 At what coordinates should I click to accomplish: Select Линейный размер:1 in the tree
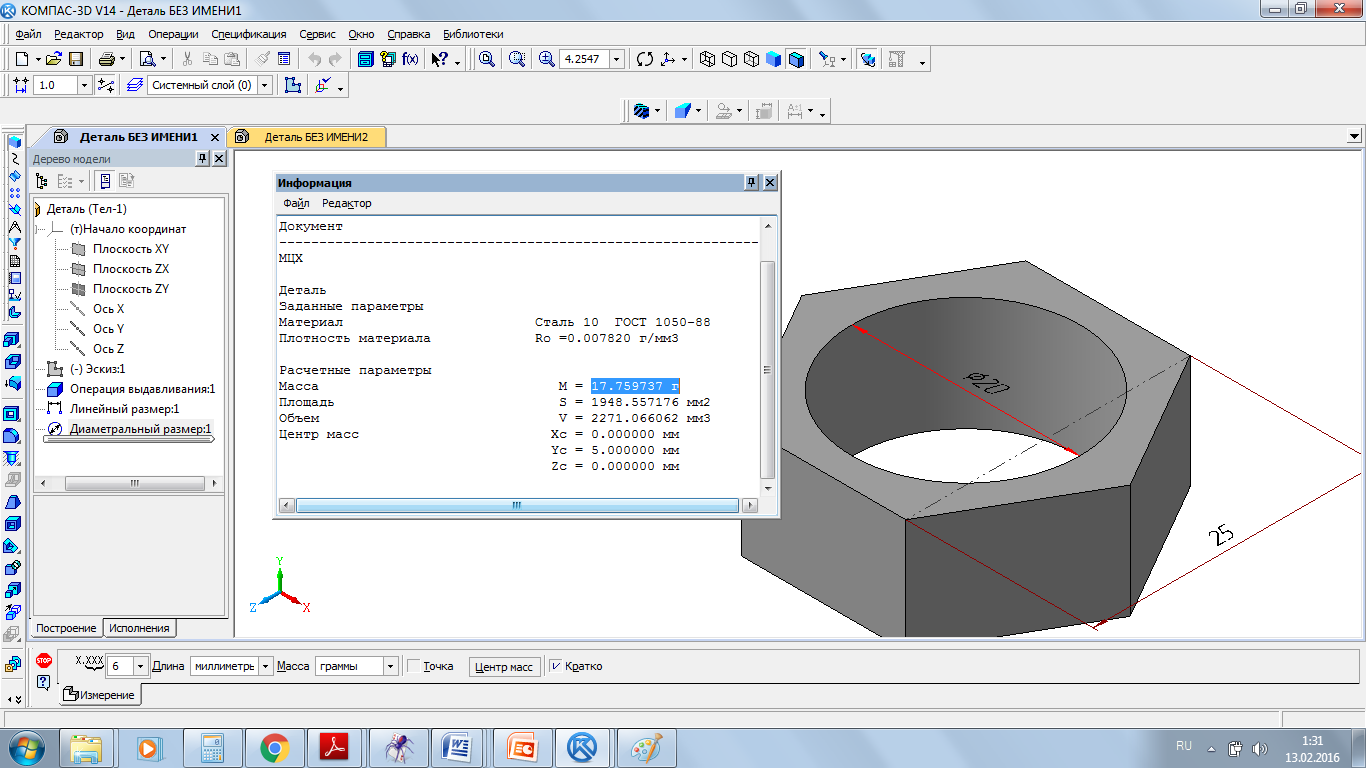124,409
